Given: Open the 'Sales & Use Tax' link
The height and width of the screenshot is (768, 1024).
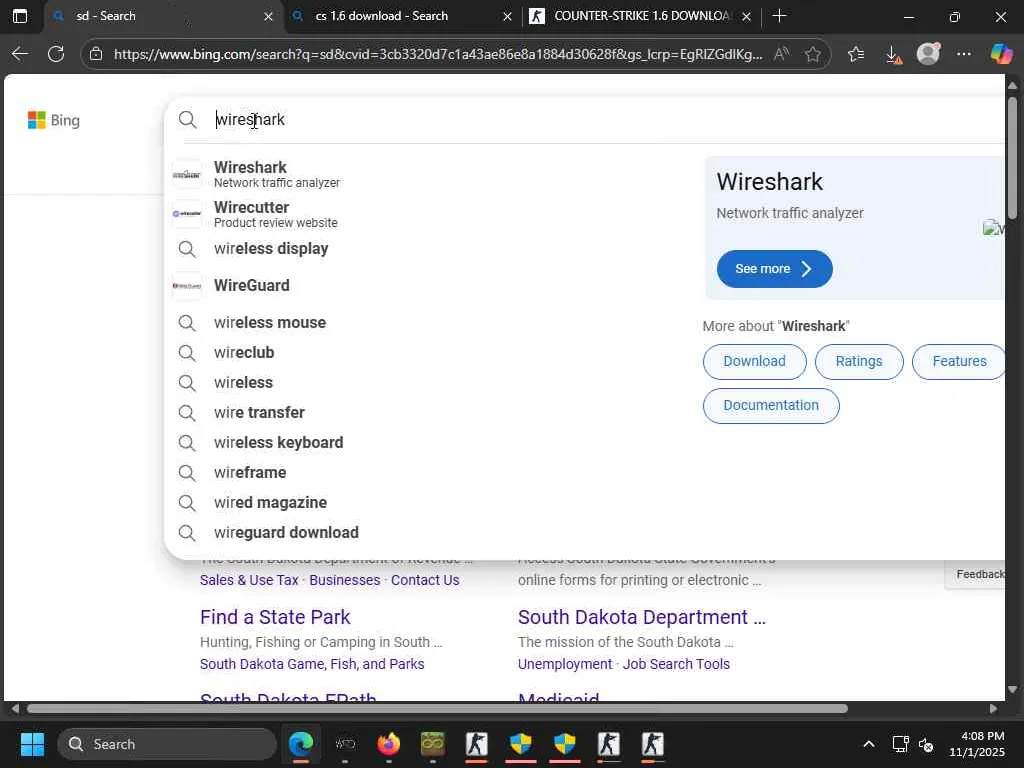Looking at the screenshot, I should (x=249, y=580).
